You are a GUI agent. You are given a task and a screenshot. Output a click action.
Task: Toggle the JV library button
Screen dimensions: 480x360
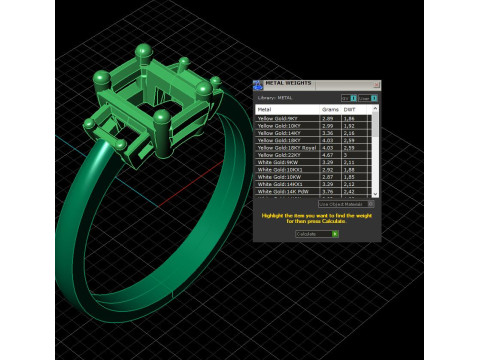(x=349, y=98)
